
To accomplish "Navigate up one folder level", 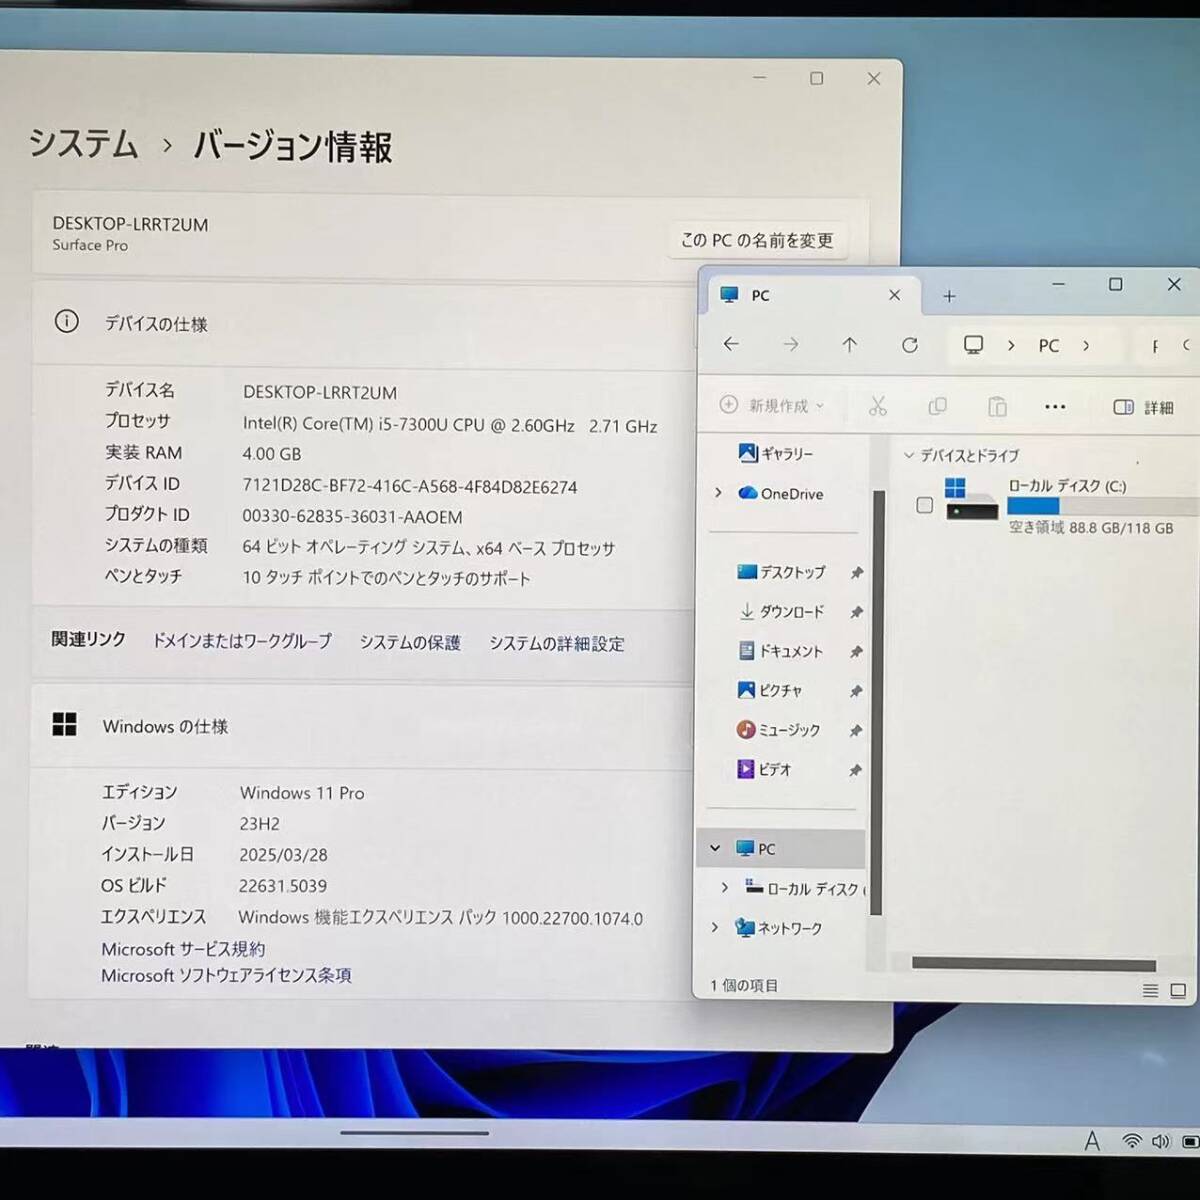I will tap(849, 345).
